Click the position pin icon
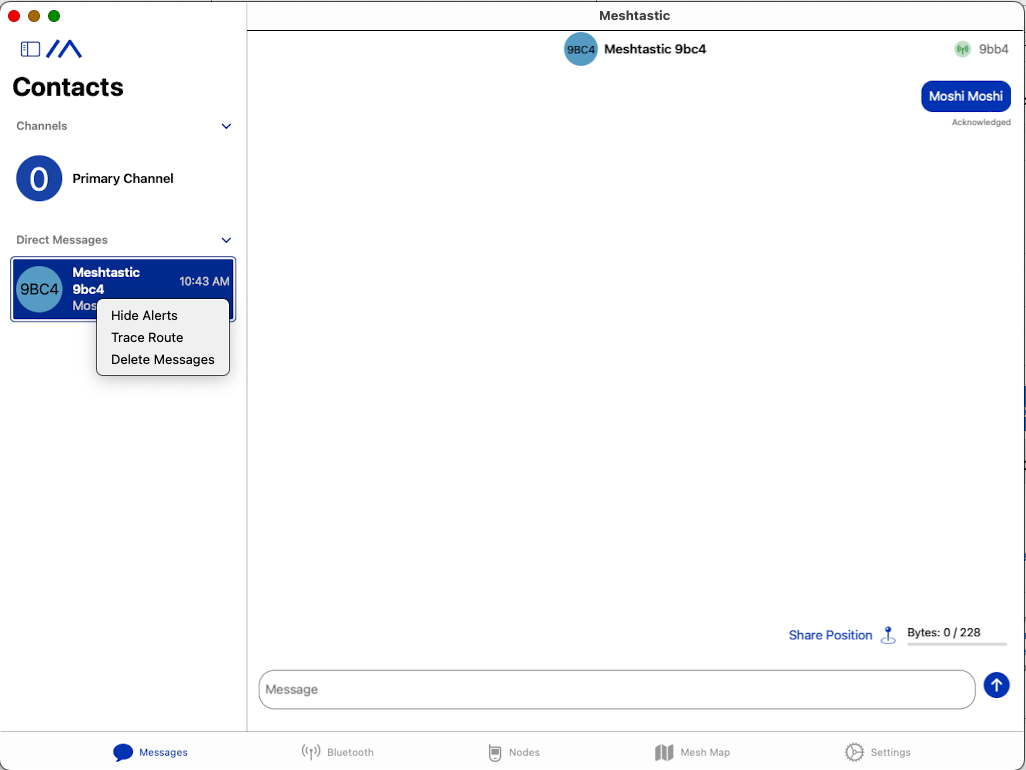This screenshot has height=770, width=1026. 888,635
